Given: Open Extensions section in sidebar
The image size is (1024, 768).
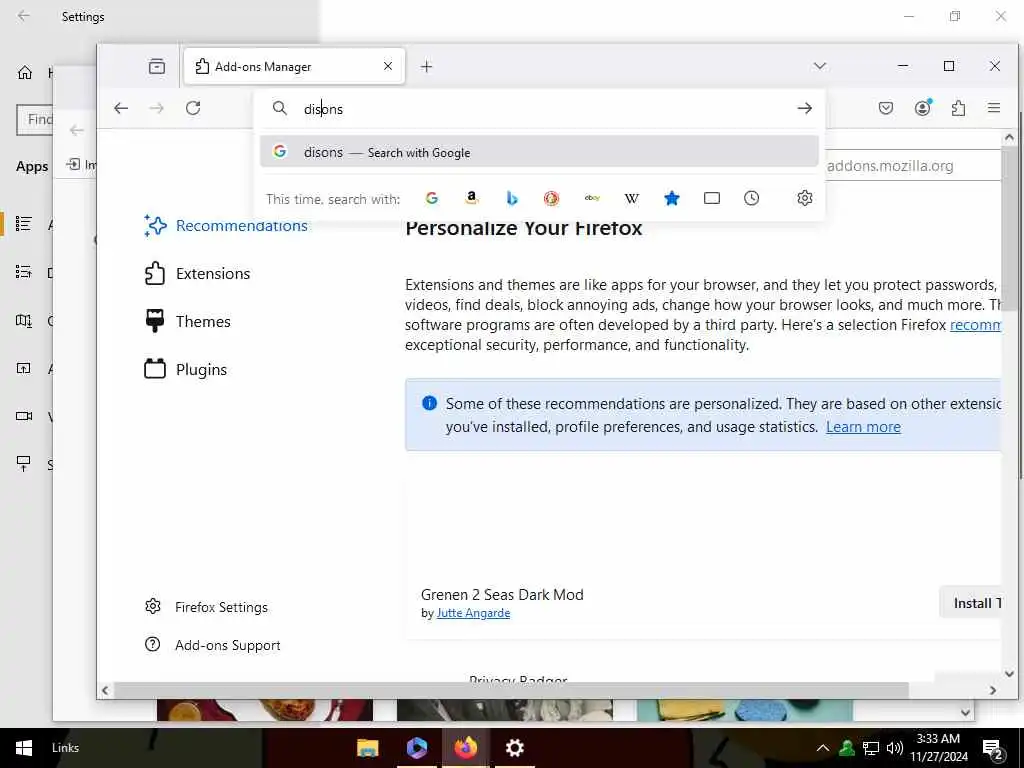Looking at the screenshot, I should pyautogui.click(x=197, y=273).
